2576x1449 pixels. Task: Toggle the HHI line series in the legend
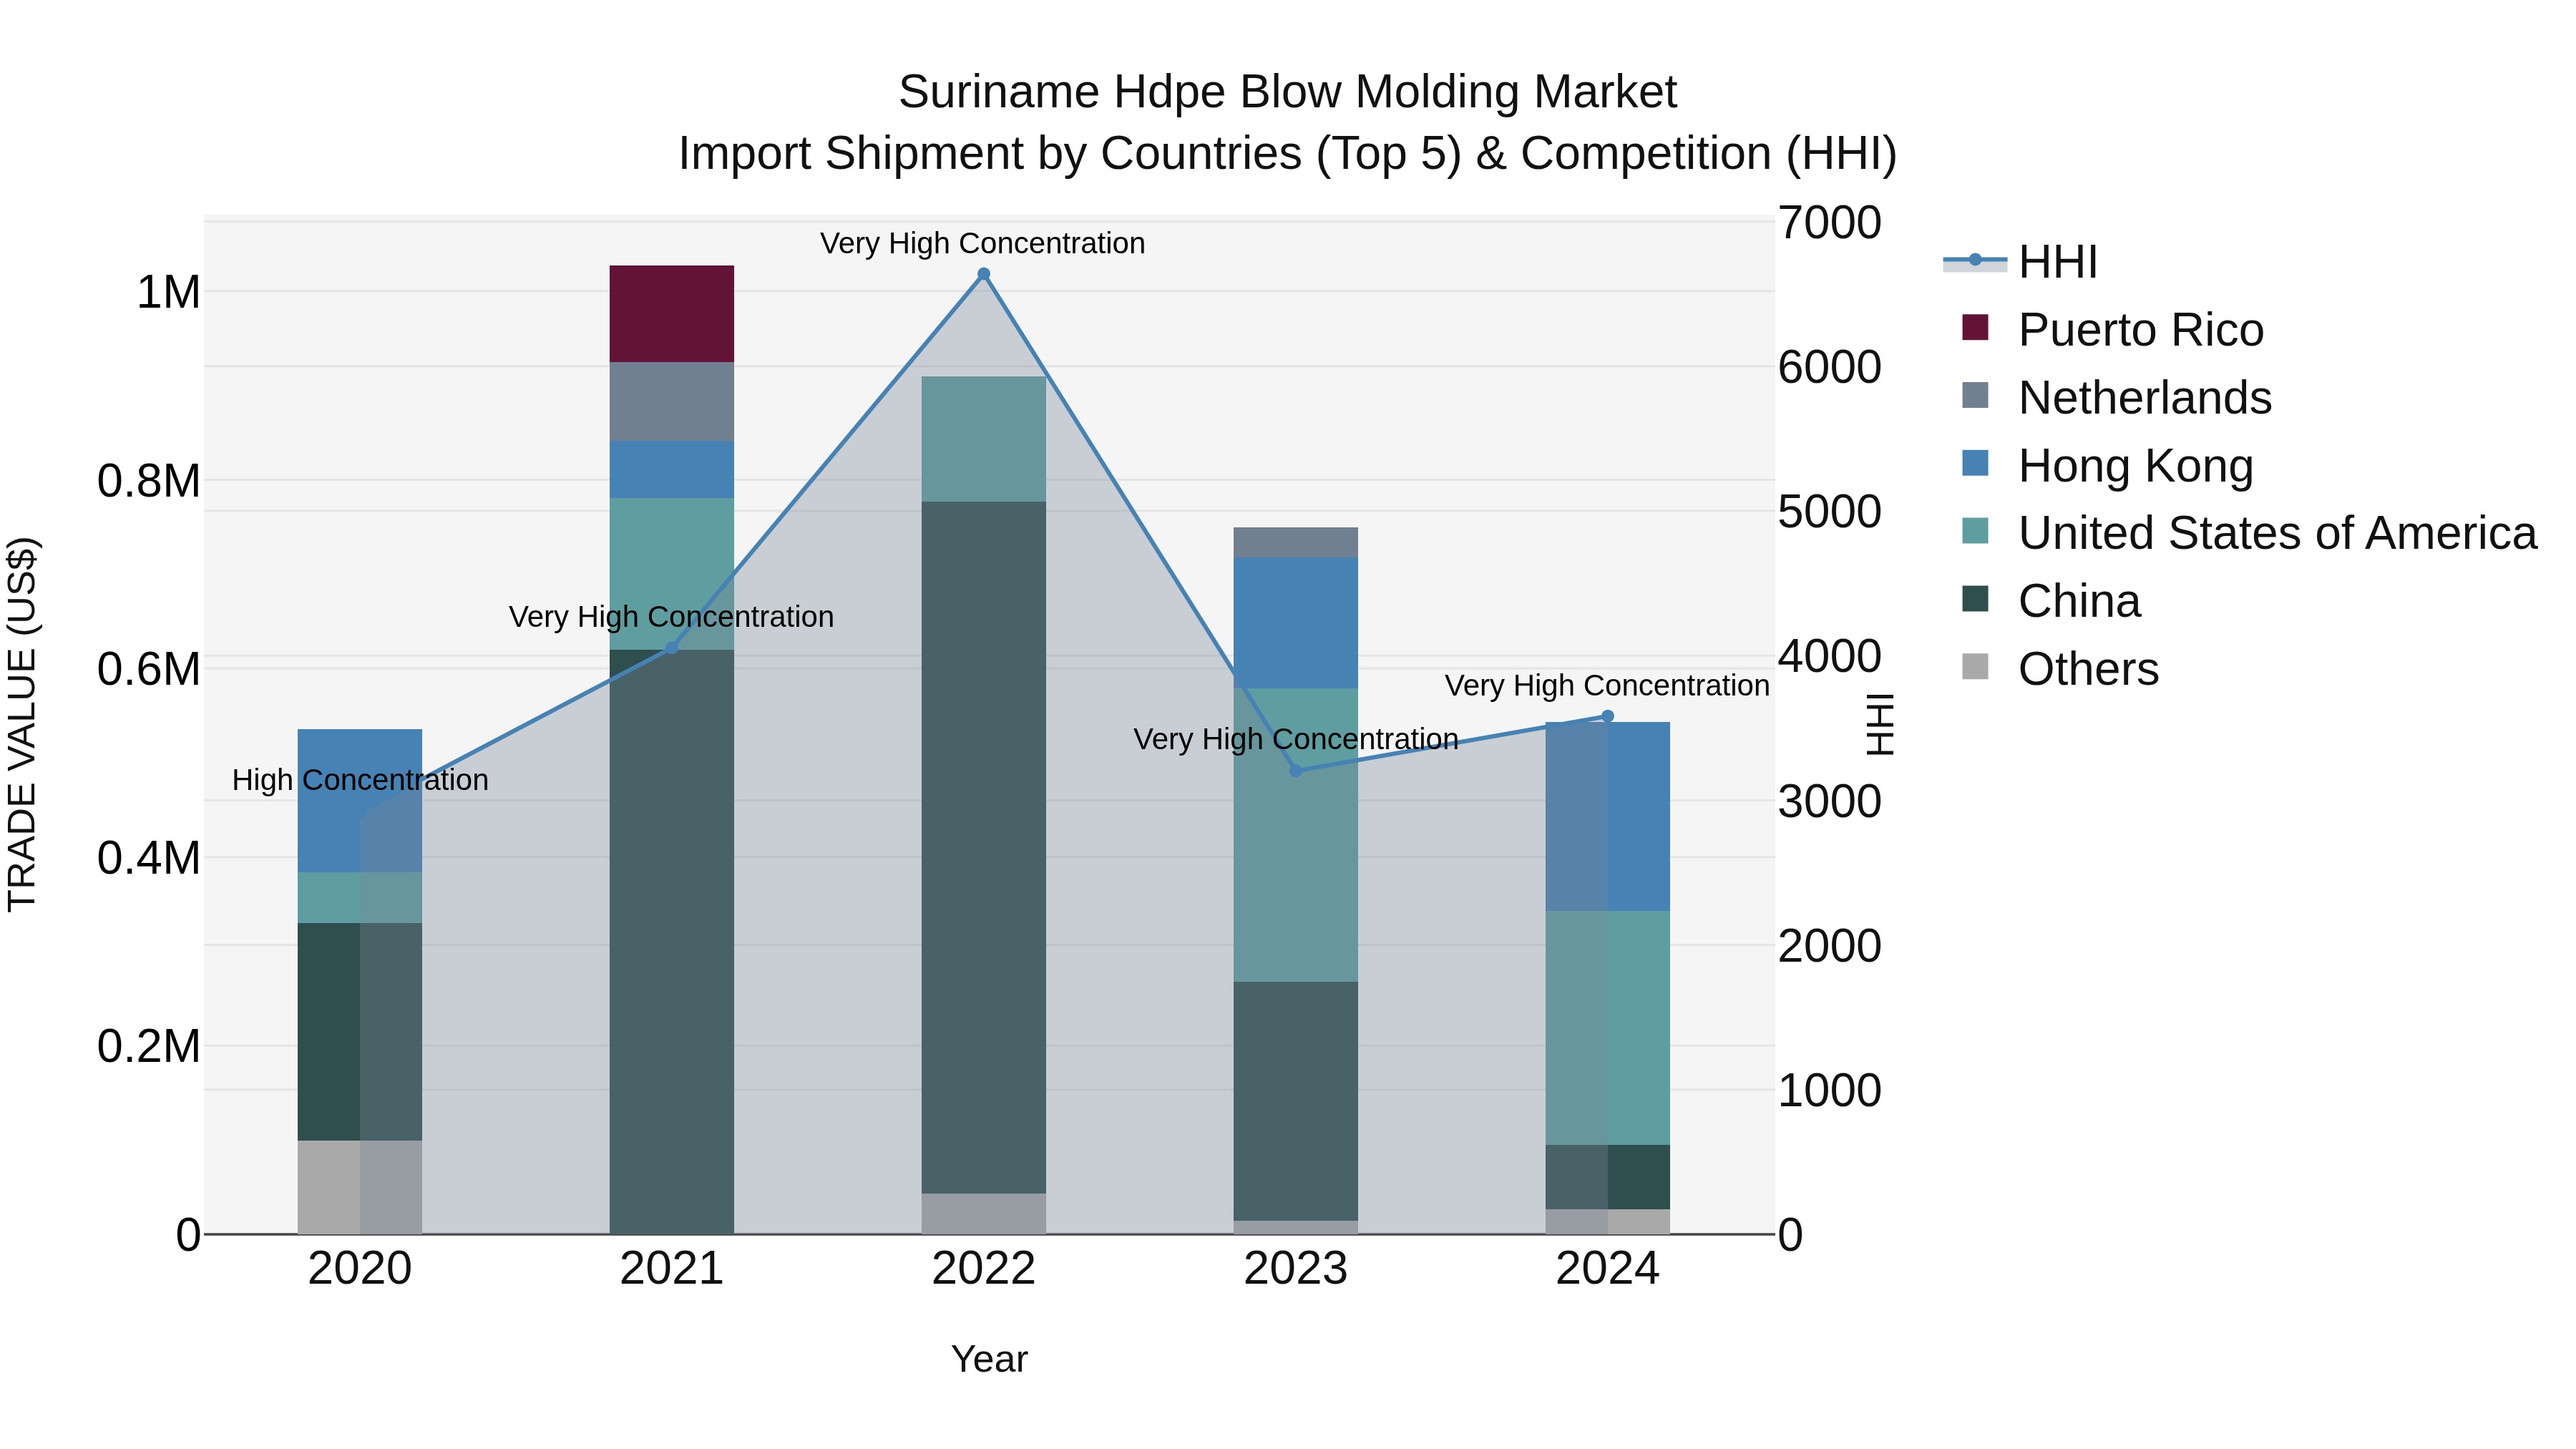click(2020, 262)
